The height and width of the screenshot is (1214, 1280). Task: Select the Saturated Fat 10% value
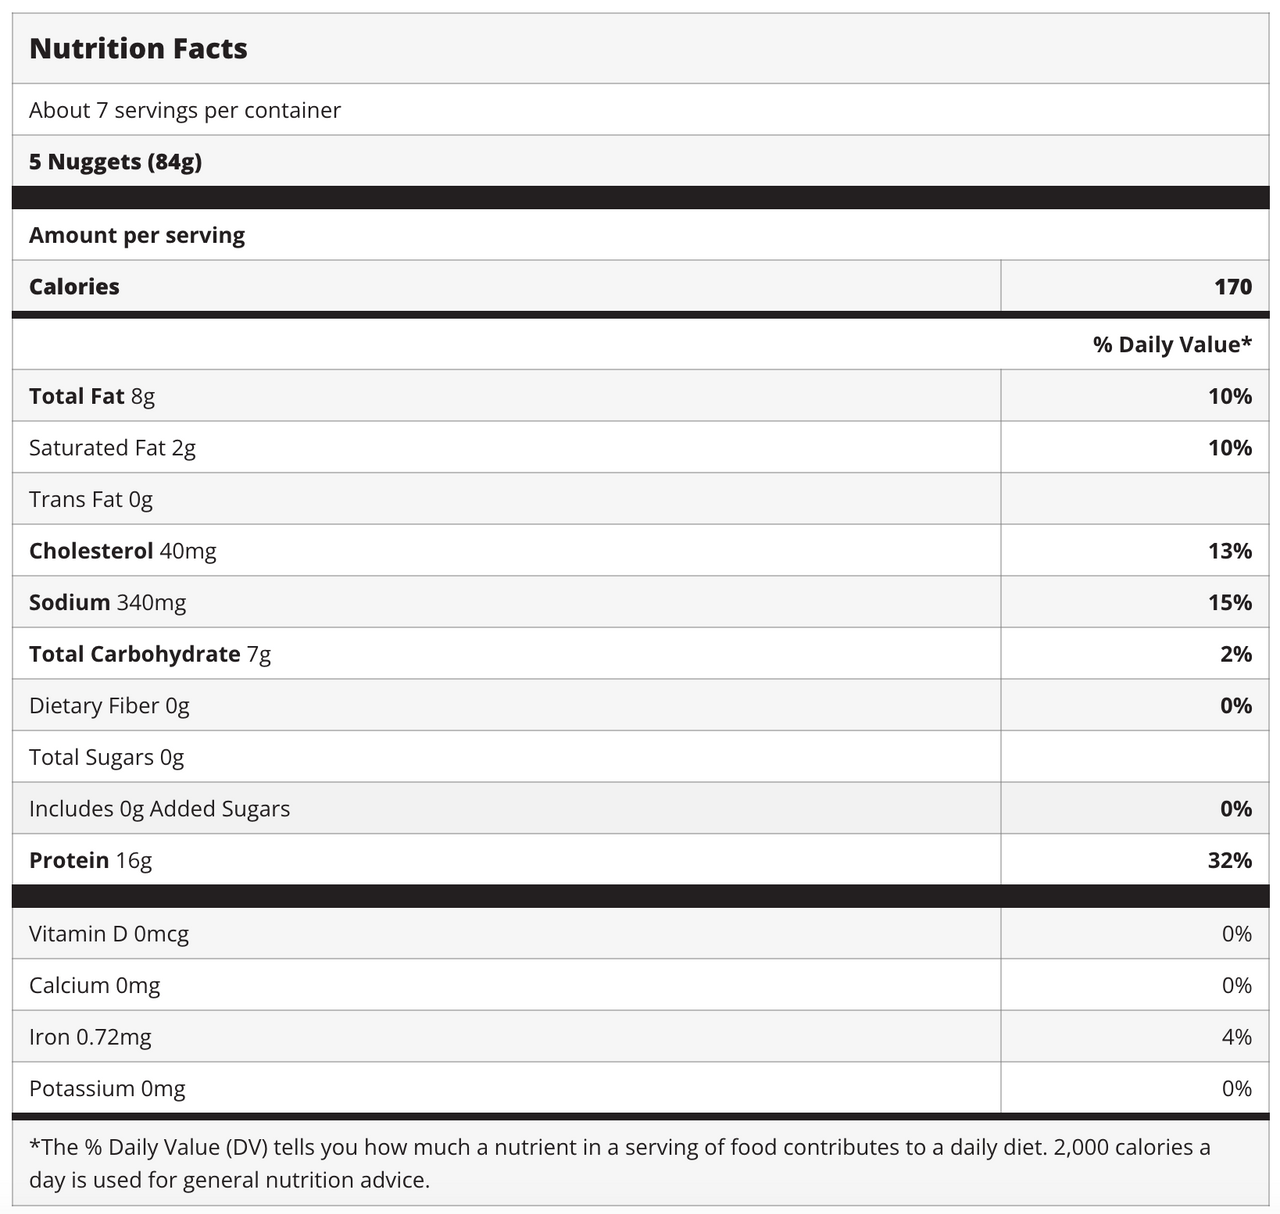(x=1230, y=448)
